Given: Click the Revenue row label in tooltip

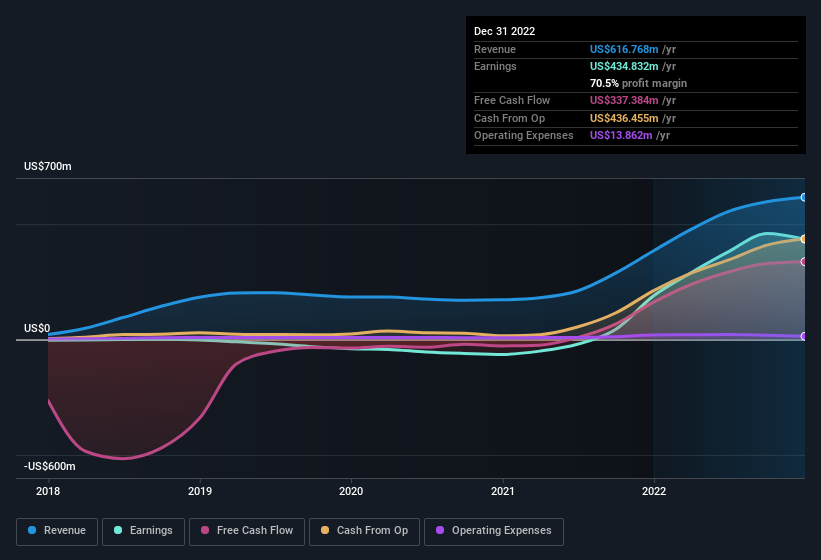Looking at the screenshot, I should tap(495, 49).
